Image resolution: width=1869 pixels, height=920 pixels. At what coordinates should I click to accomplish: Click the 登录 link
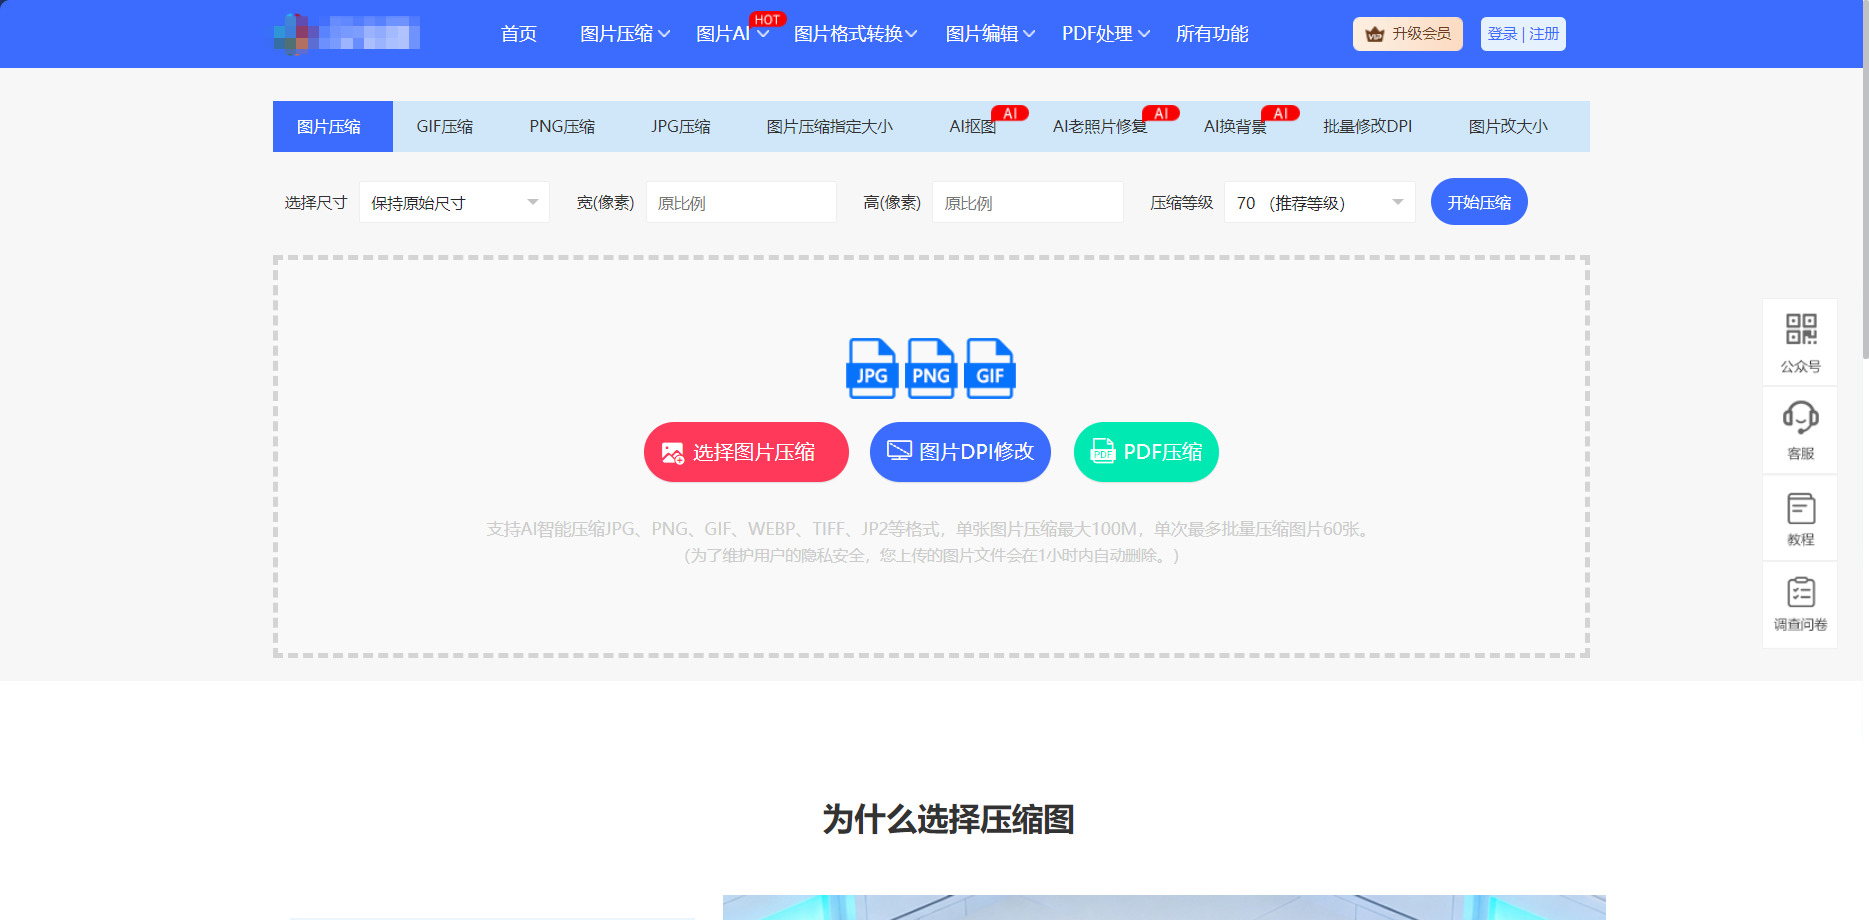(x=1502, y=34)
